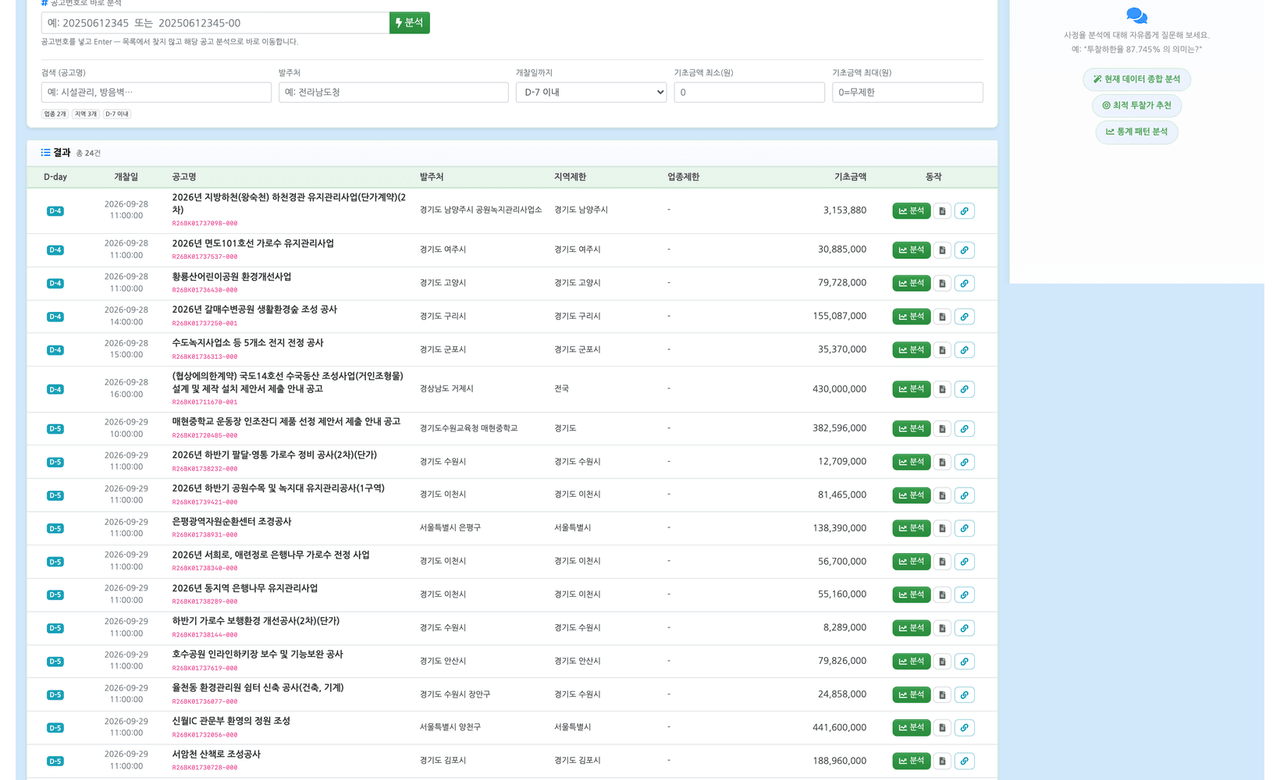The height and width of the screenshot is (780, 1280).
Task: Open link icon for 8,289,000 row
Action: 964,628
